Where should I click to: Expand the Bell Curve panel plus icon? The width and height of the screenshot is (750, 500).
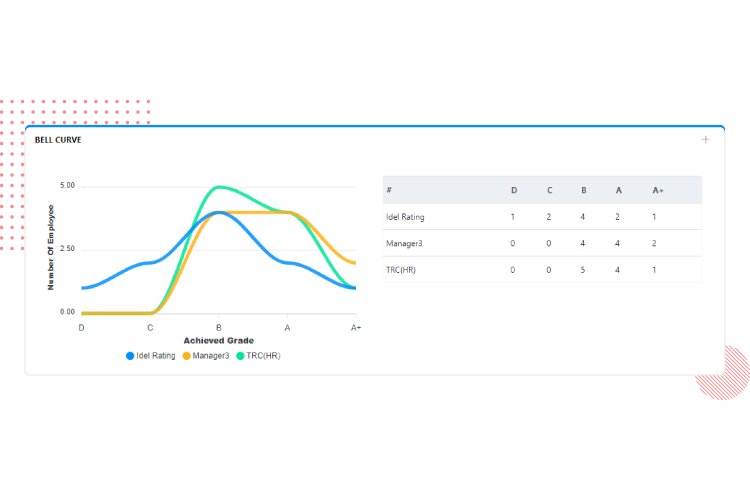click(x=706, y=140)
